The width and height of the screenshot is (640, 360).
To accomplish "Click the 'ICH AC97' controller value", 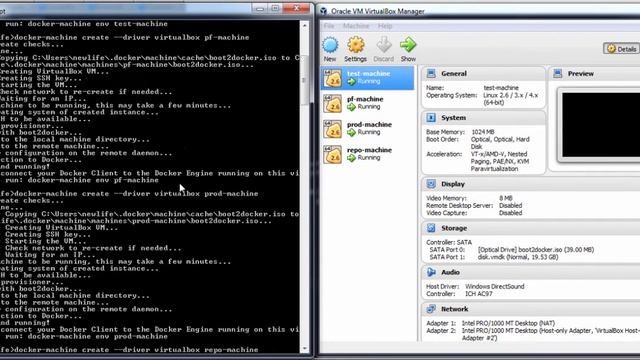I will [x=478, y=294].
